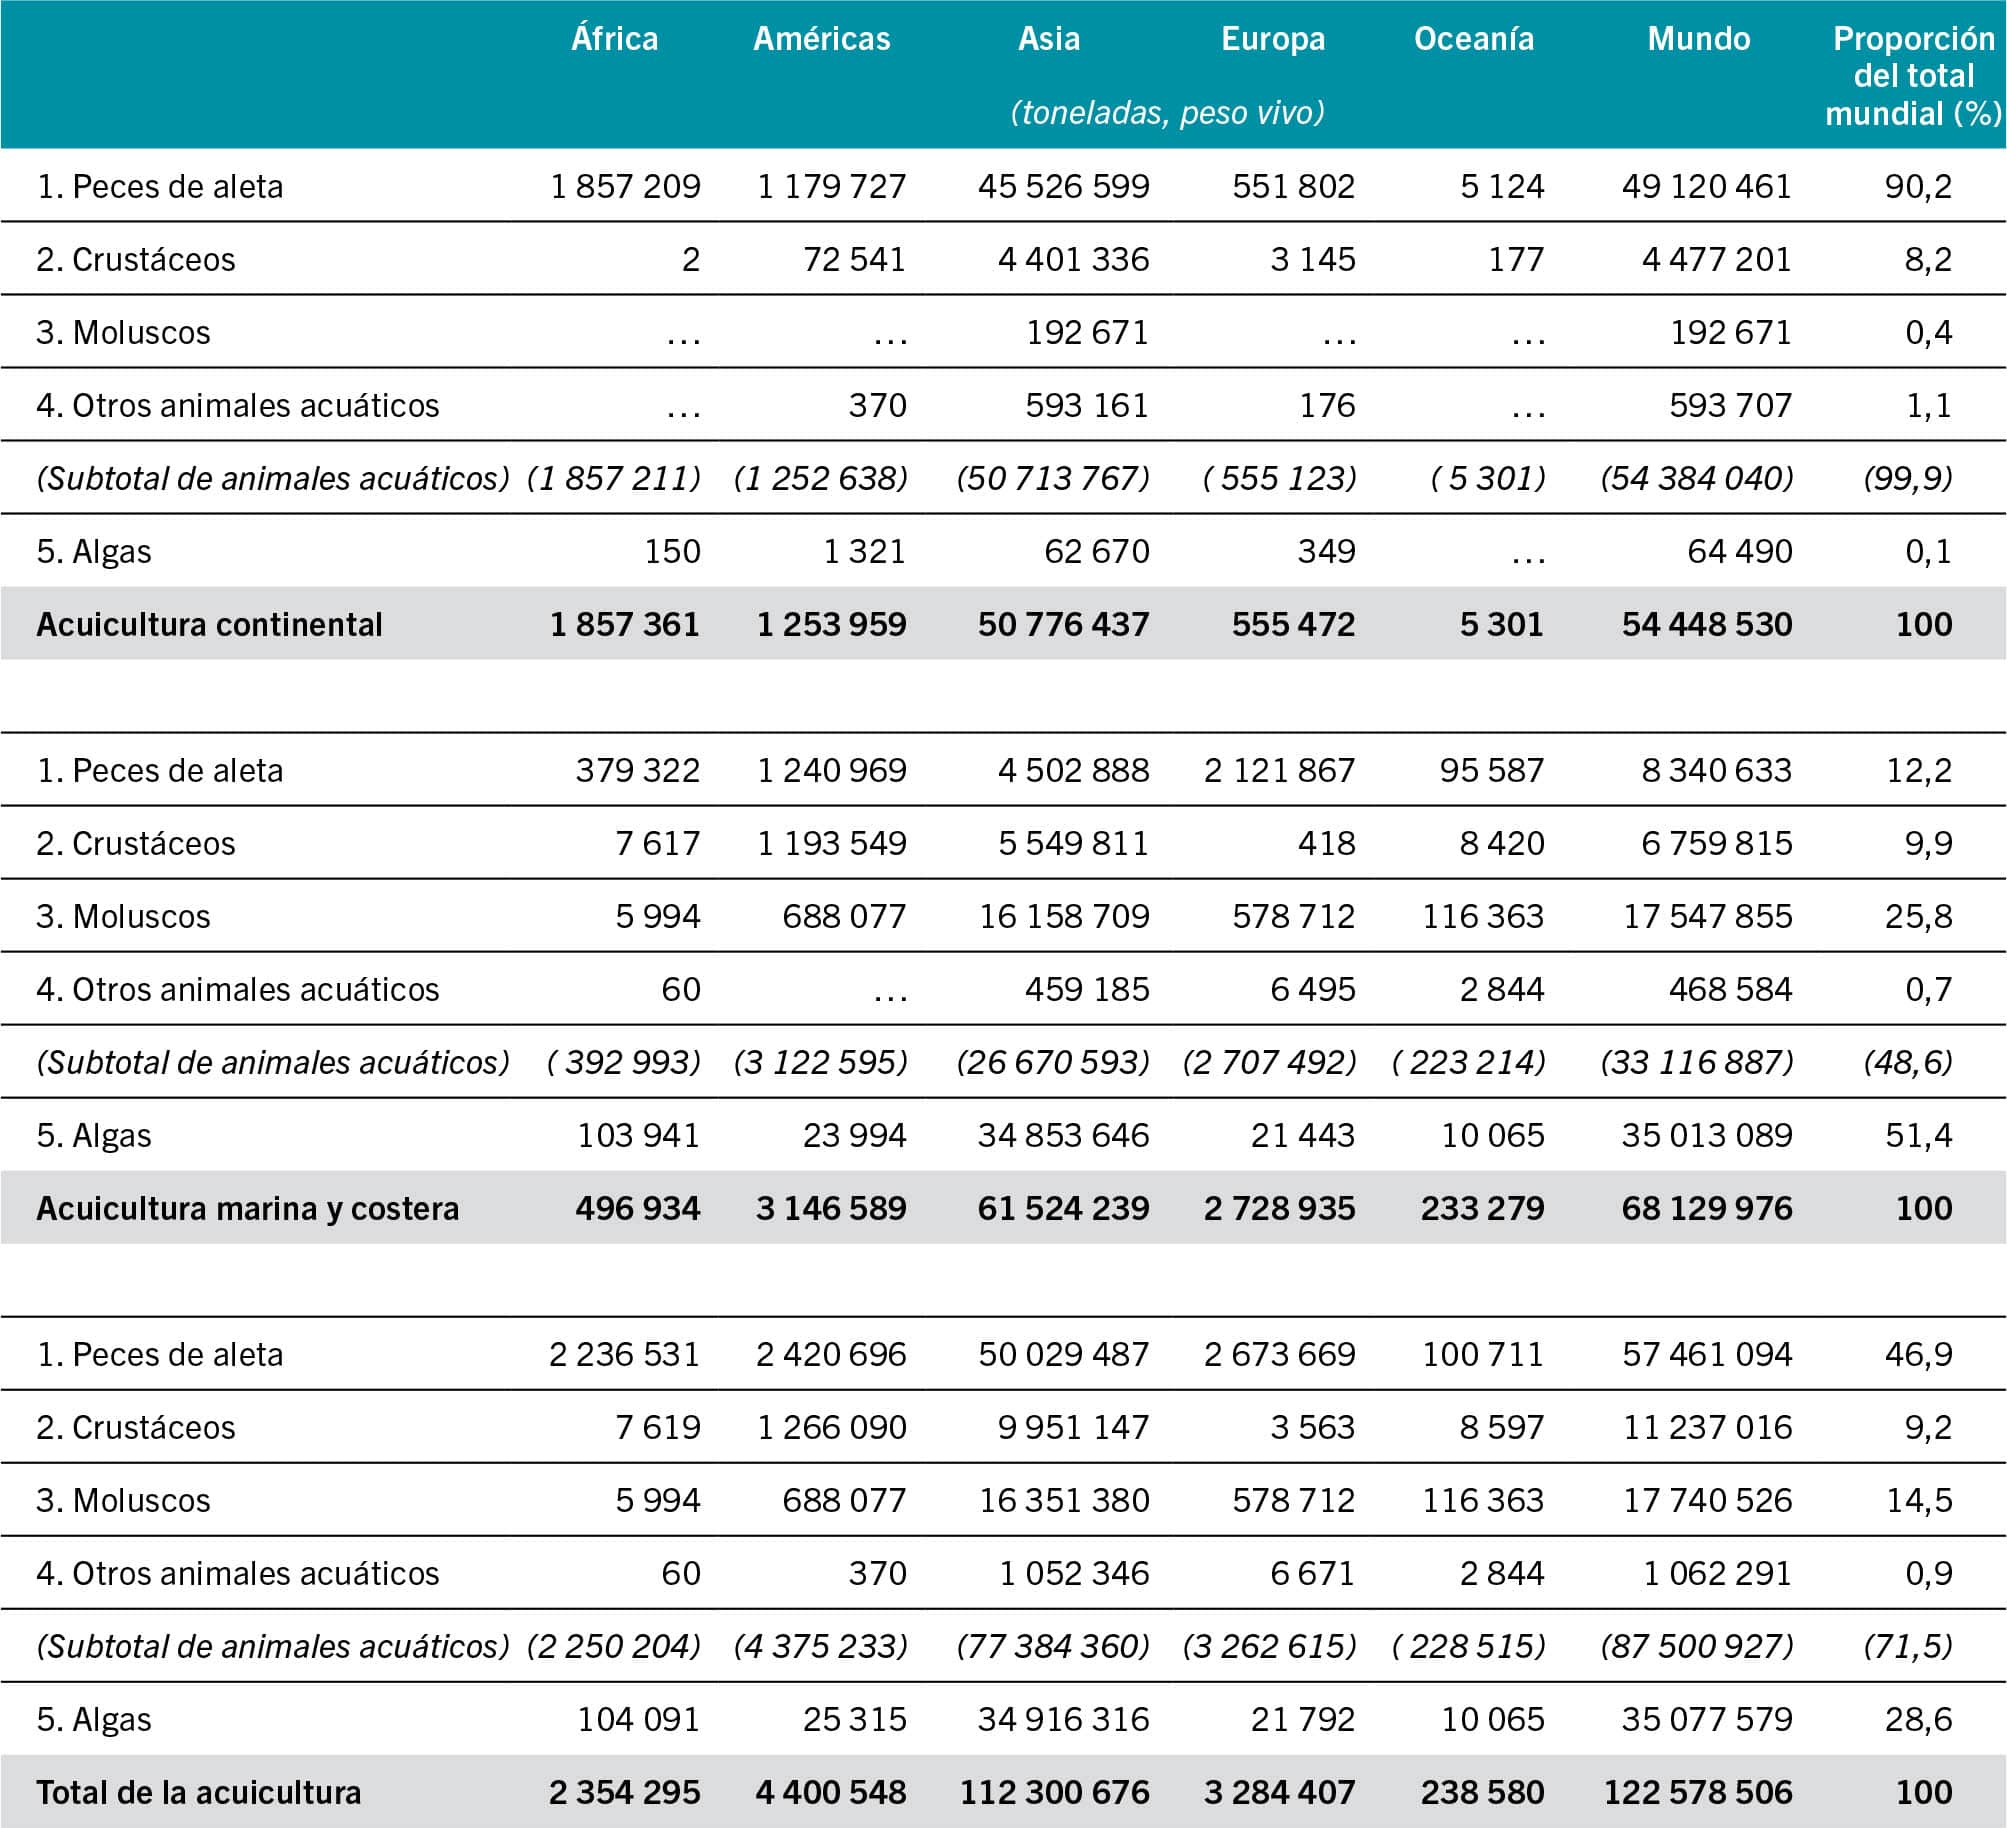Click the value 1 062 291

[x=1717, y=1573]
